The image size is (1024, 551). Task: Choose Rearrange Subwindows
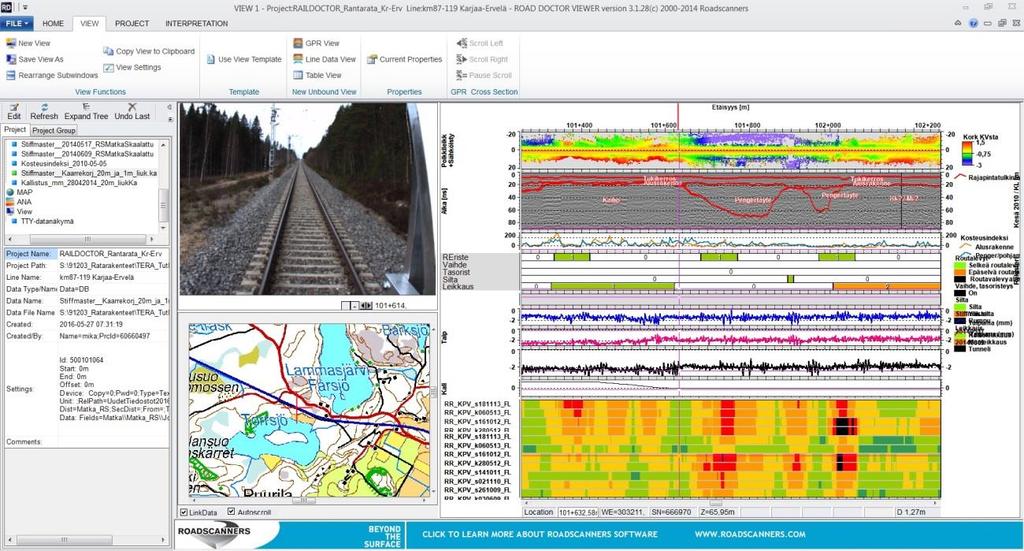[52, 75]
